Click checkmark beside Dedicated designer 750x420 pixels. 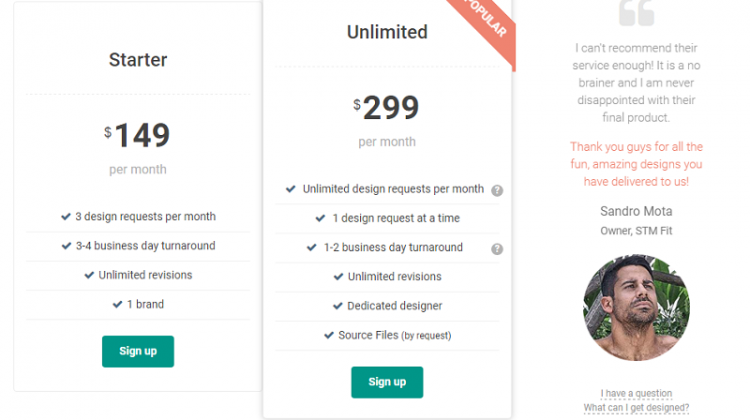(338, 306)
